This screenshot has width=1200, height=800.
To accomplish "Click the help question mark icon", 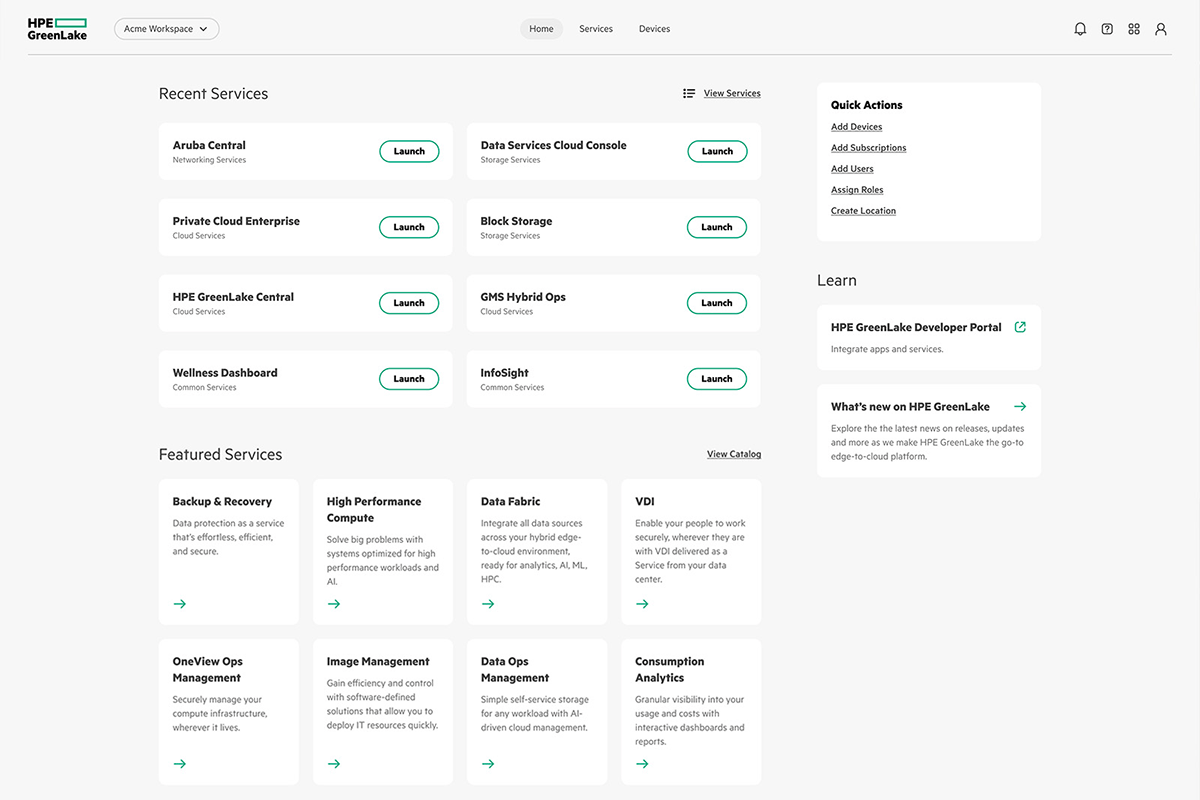I will coord(1107,29).
